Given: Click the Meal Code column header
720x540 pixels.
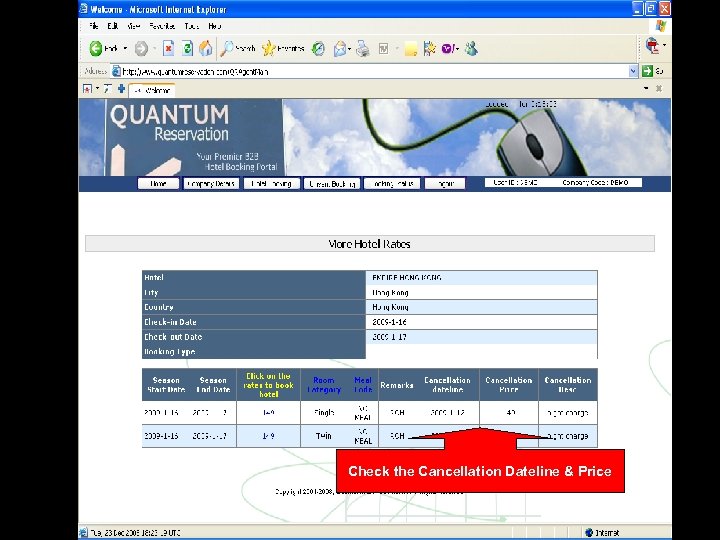Looking at the screenshot, I should click(363, 385).
